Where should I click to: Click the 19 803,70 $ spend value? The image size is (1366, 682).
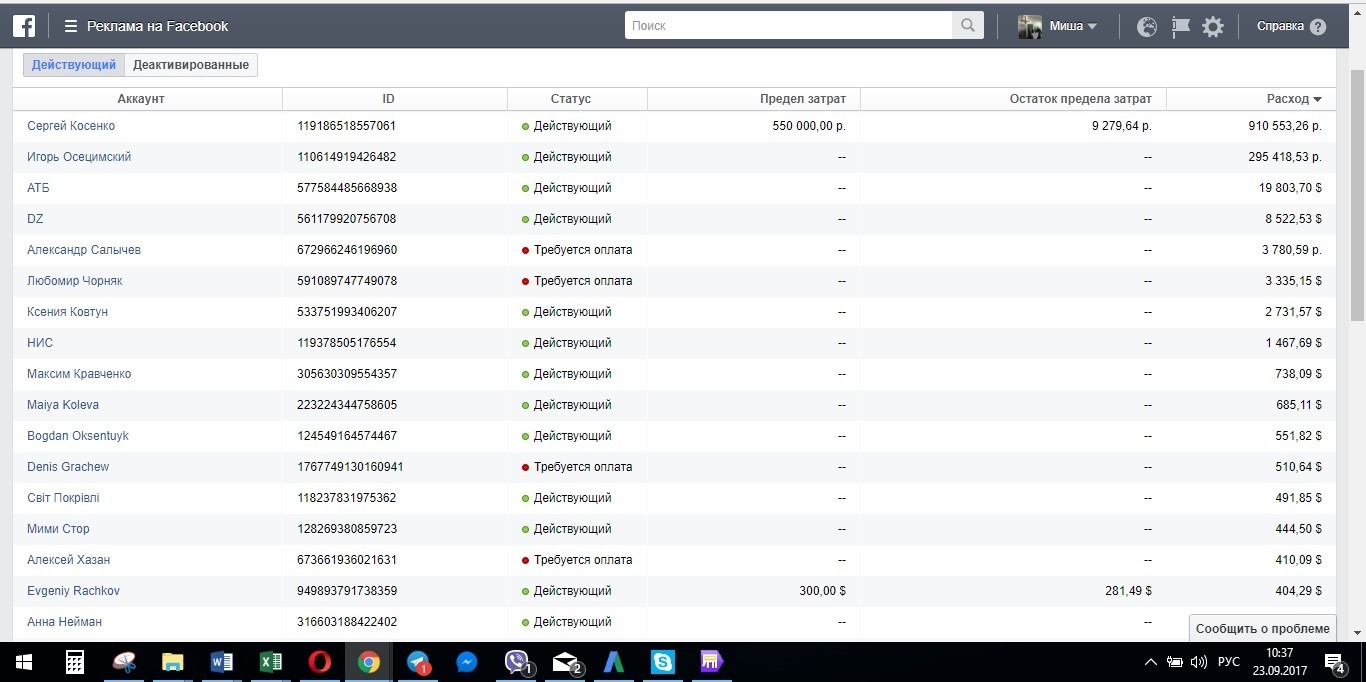point(1290,188)
